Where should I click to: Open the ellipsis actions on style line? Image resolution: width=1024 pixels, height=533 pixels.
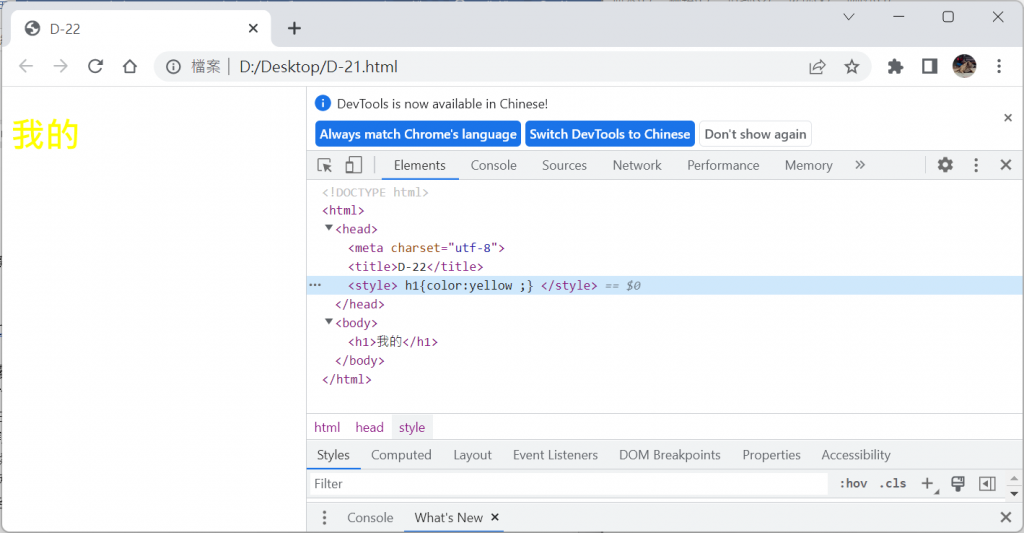coord(315,285)
